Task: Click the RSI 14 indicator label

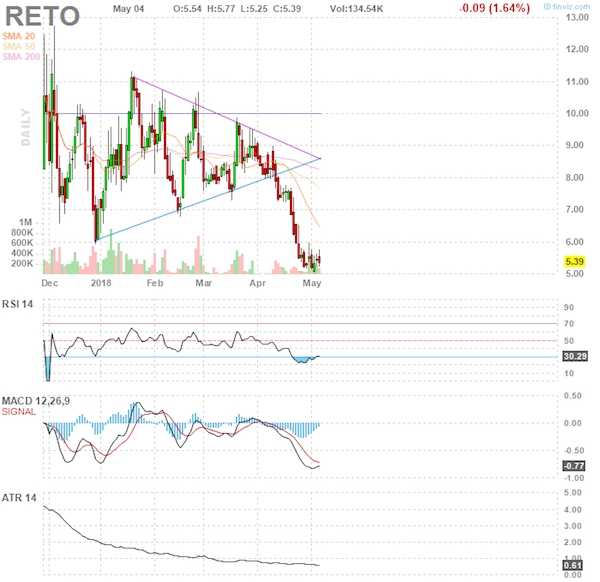Action: point(22,304)
